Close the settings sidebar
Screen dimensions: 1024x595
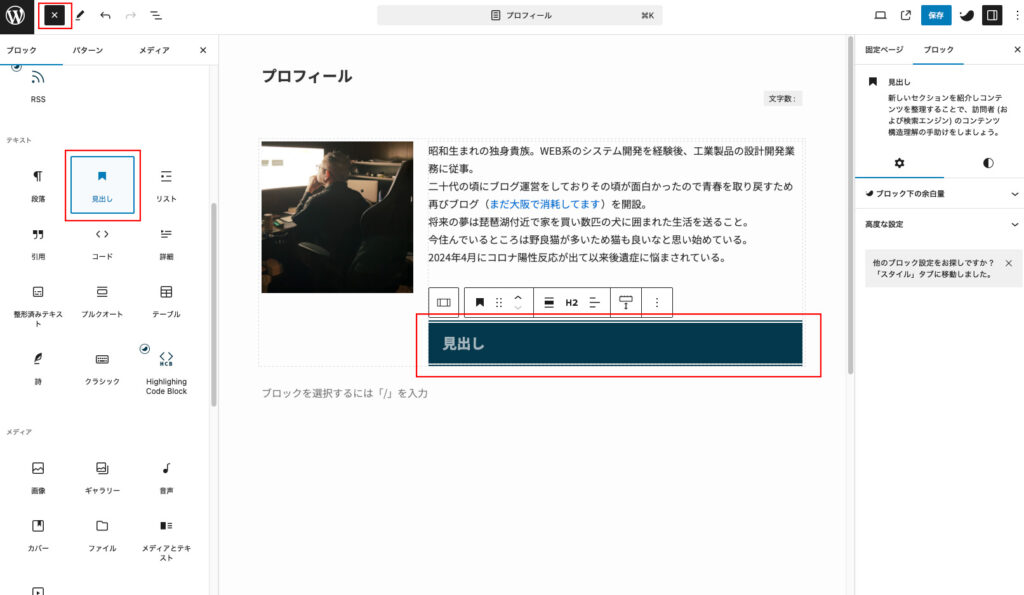coord(1017,50)
